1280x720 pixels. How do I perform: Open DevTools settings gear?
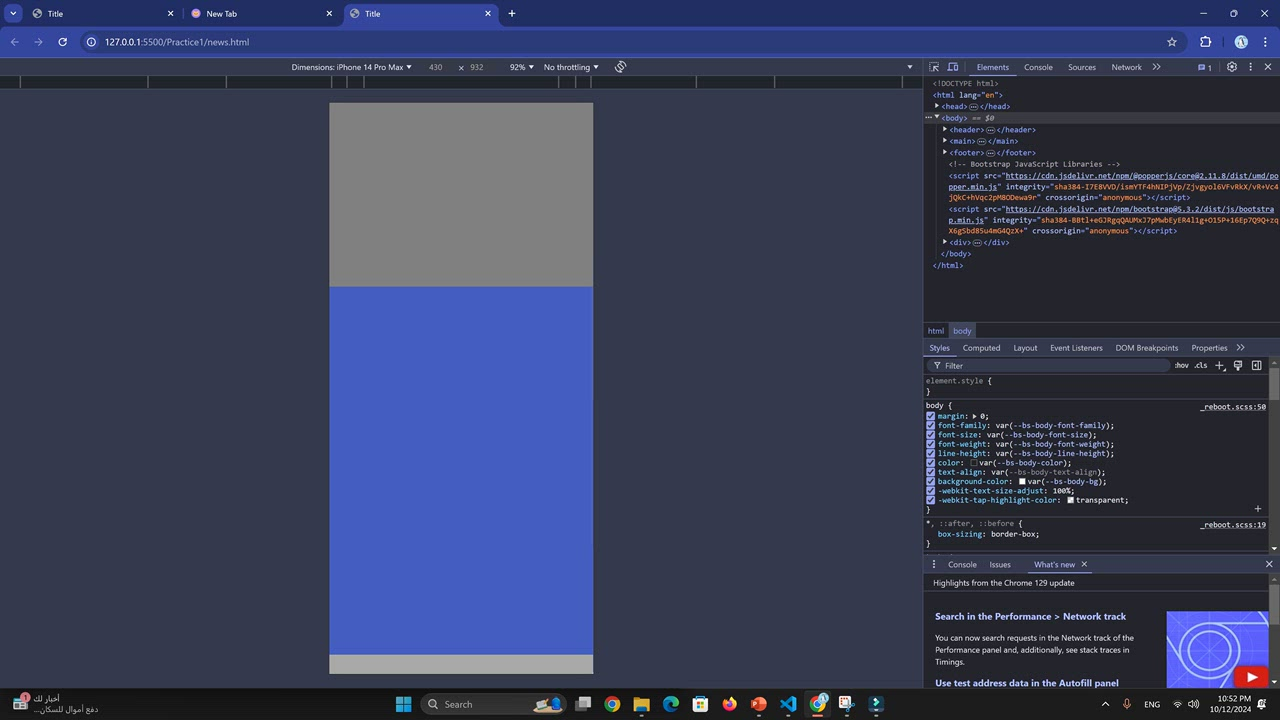(1232, 67)
